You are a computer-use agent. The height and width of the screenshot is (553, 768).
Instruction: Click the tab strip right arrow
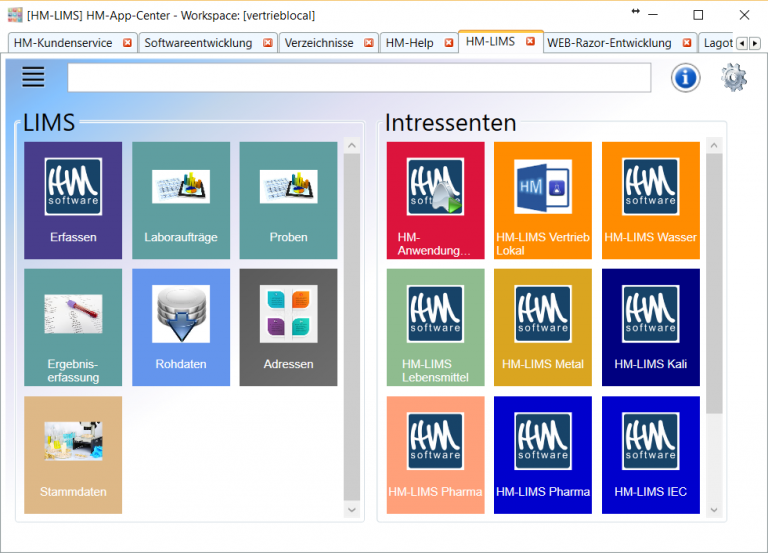tap(755, 44)
